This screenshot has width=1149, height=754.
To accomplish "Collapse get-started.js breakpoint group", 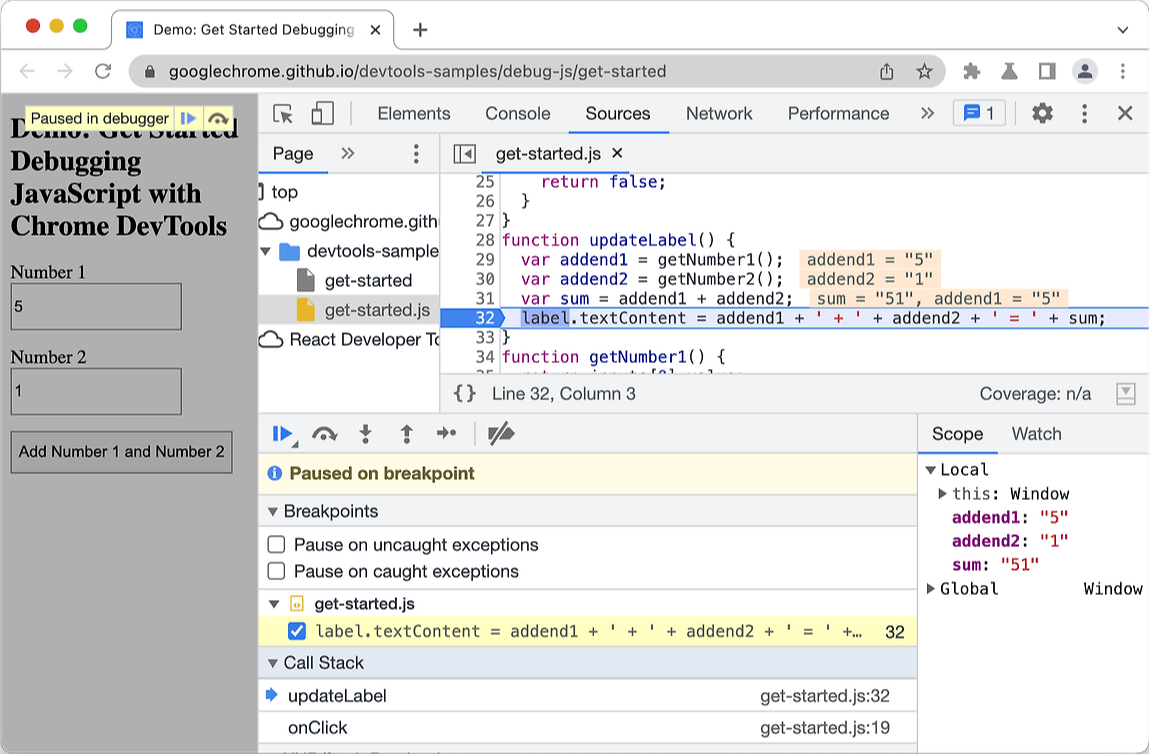I will pos(274,605).
